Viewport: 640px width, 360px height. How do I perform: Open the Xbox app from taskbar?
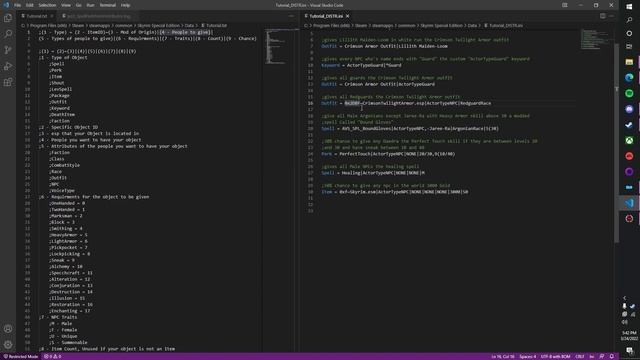coord(629,141)
